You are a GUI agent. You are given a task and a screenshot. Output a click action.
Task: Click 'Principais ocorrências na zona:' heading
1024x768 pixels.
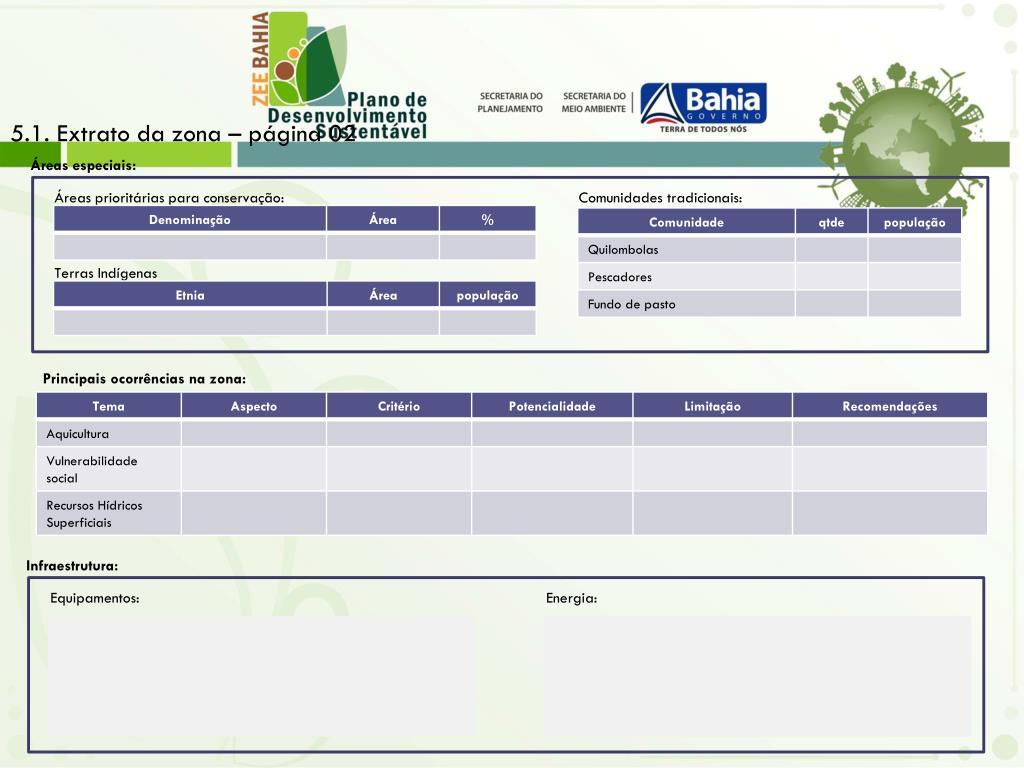point(144,379)
